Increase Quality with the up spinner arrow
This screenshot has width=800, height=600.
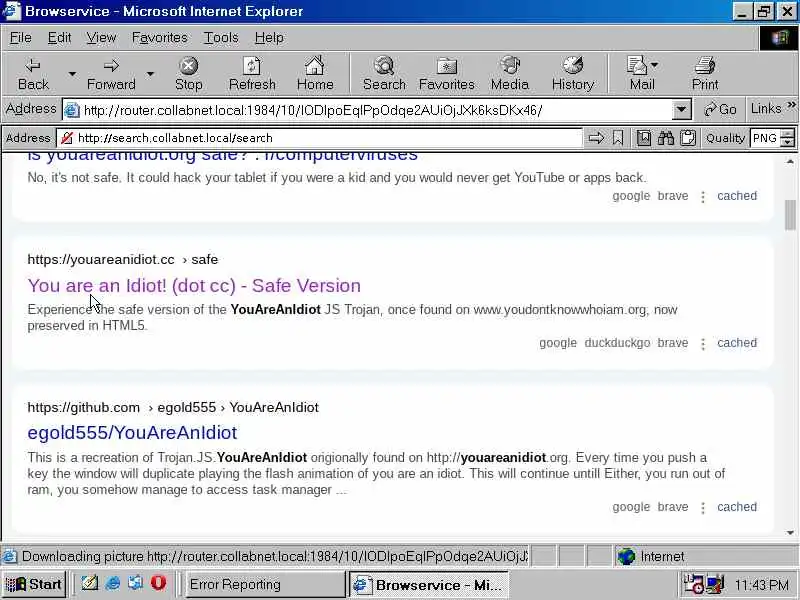[x=788, y=134]
